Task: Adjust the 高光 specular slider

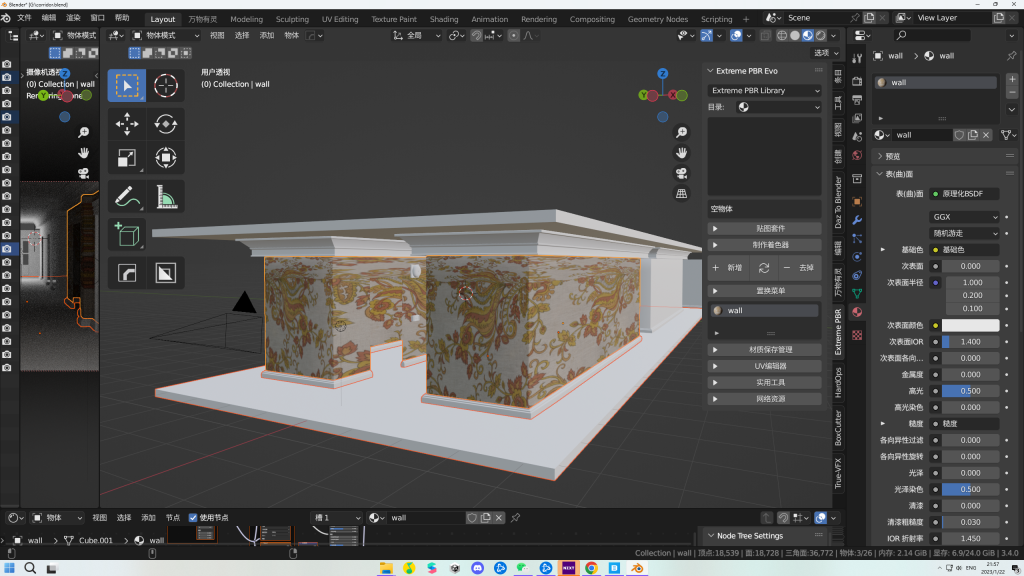Action: click(970, 391)
